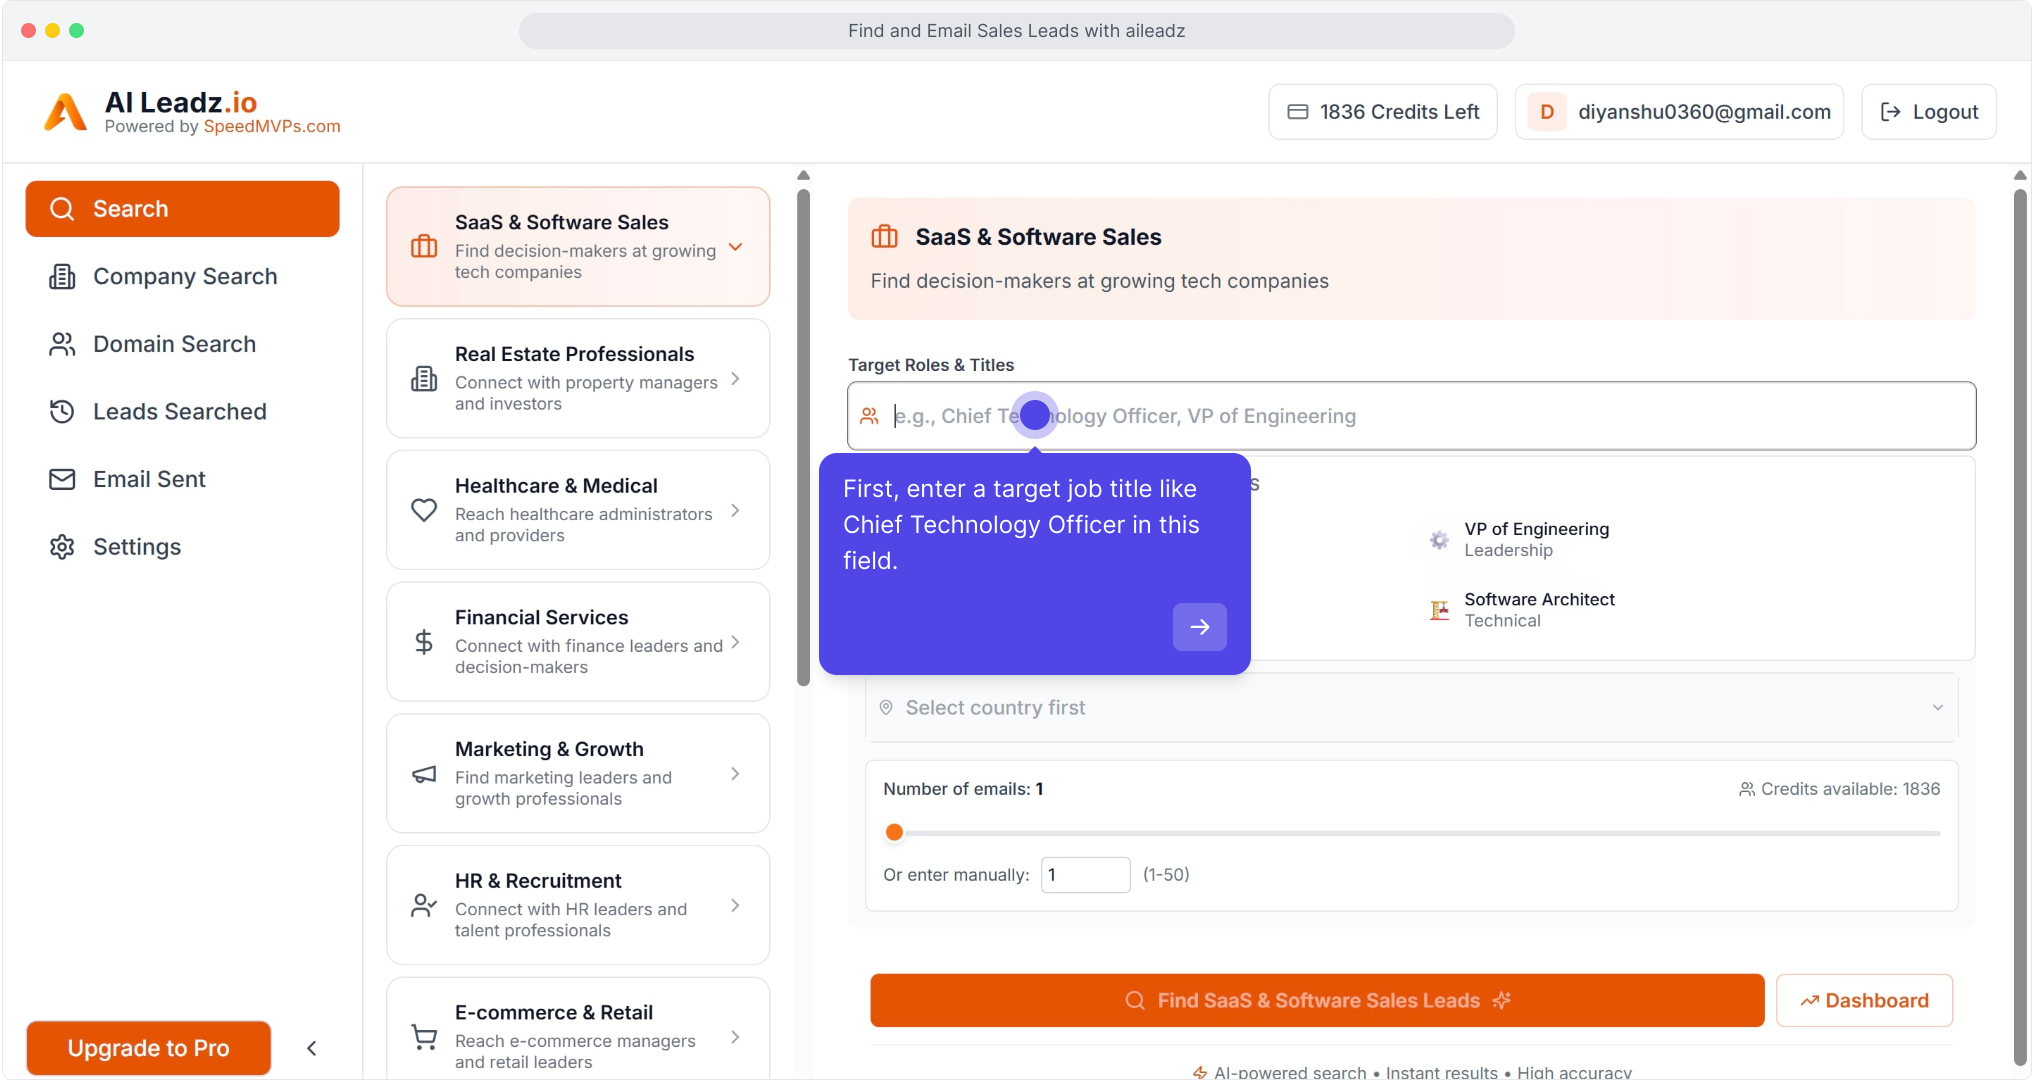Click the megaphone Marketing & Growth icon
Viewport: 2034px width, 1080px height.
click(424, 774)
